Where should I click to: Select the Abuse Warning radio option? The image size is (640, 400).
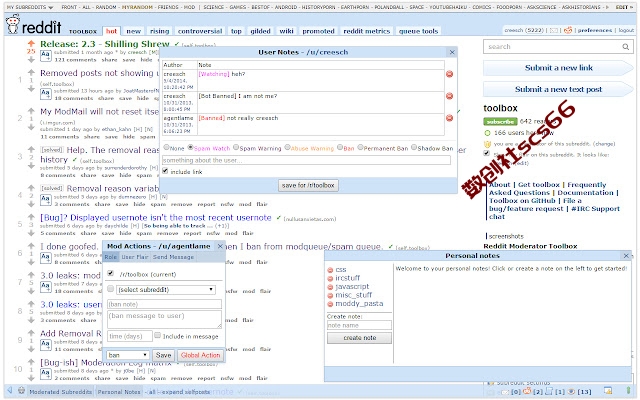[x=287, y=147]
